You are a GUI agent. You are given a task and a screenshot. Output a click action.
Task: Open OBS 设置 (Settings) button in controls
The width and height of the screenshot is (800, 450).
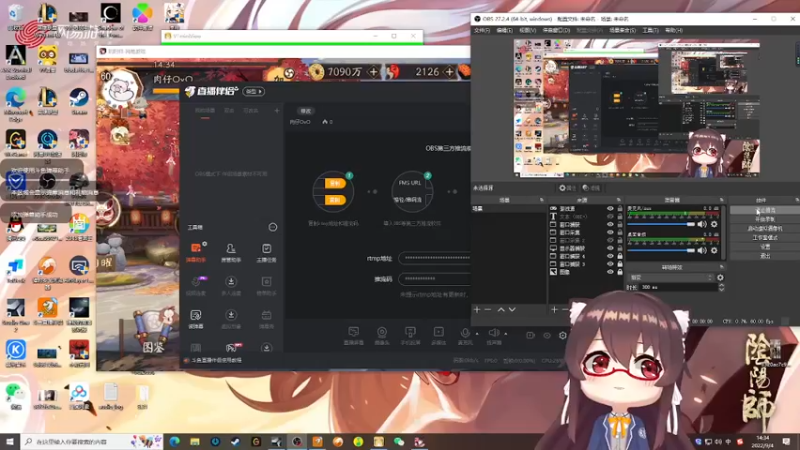[x=765, y=247]
